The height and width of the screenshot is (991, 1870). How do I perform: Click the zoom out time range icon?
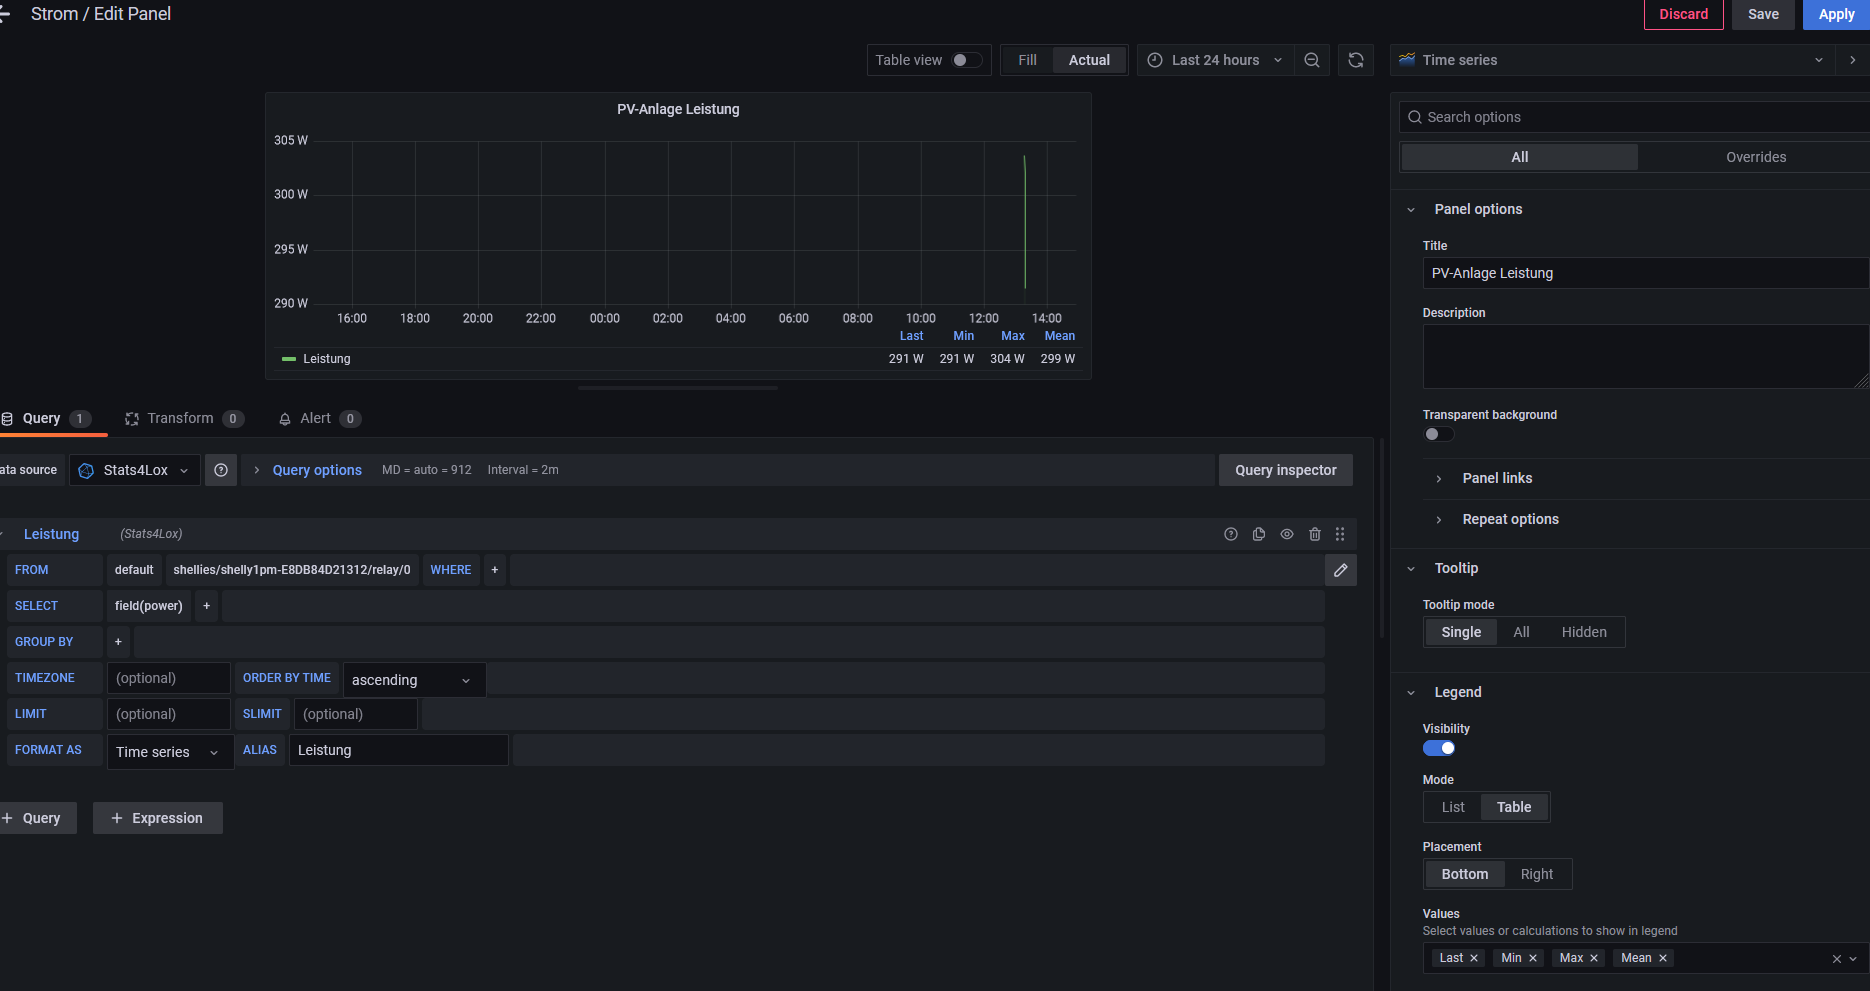[x=1312, y=60]
